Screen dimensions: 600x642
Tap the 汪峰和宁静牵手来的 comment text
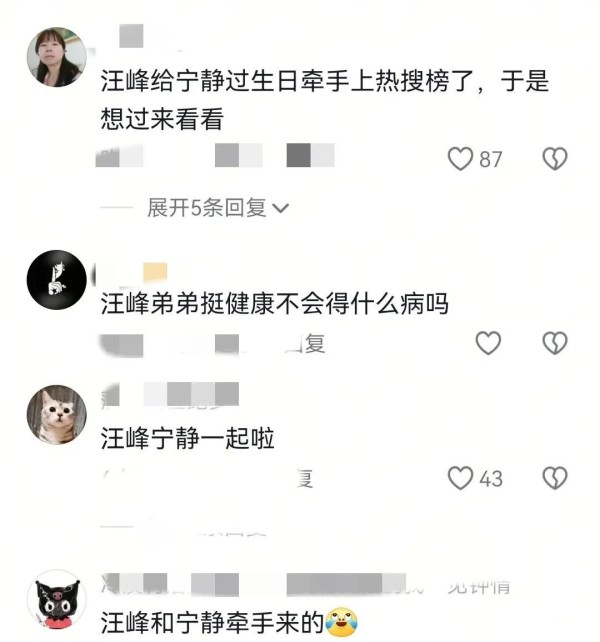(x=212, y=623)
